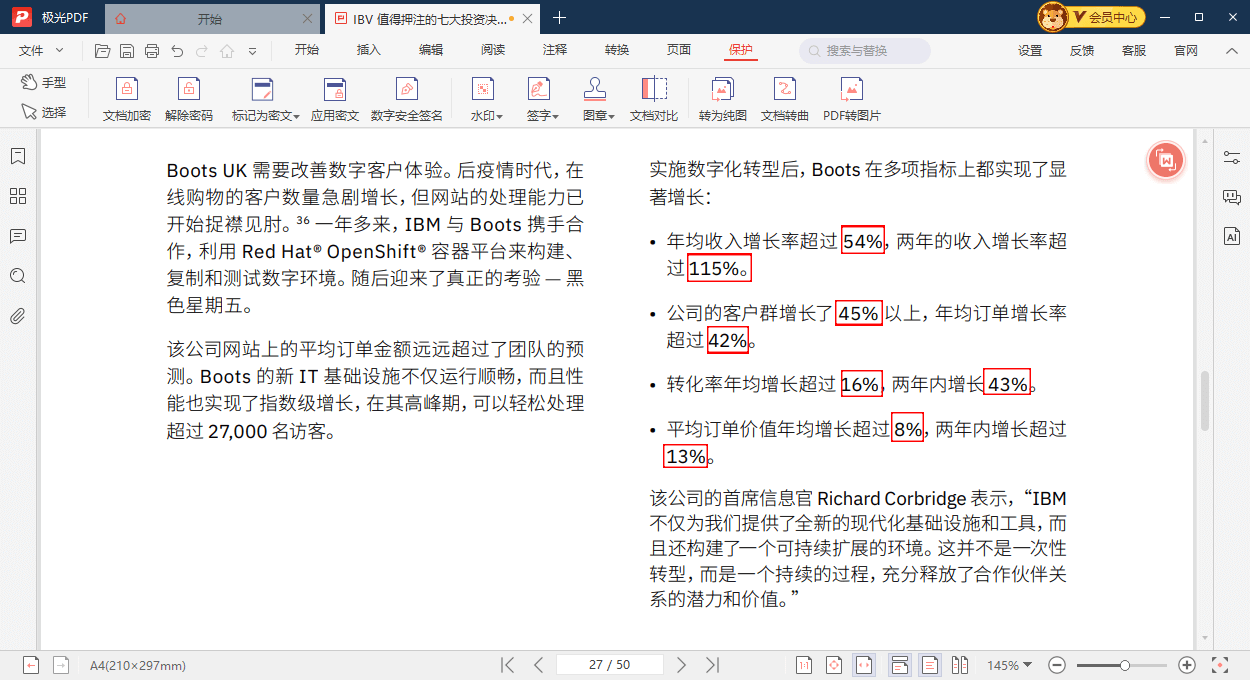Go to previous view arrow in status bar
The width and height of the screenshot is (1250, 680).
(x=31, y=665)
